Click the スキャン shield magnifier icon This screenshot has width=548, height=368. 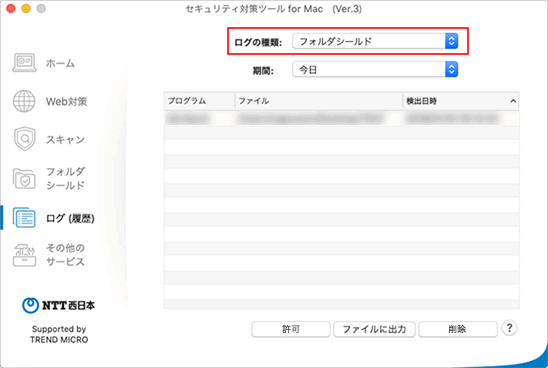point(24,139)
